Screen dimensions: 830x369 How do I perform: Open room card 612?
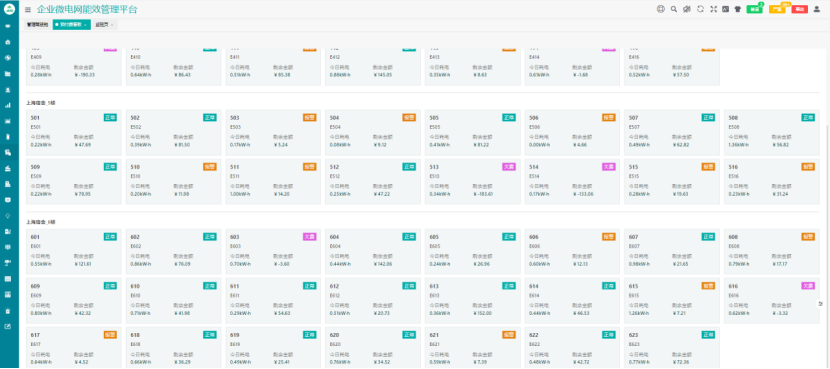pyautogui.click(x=373, y=301)
